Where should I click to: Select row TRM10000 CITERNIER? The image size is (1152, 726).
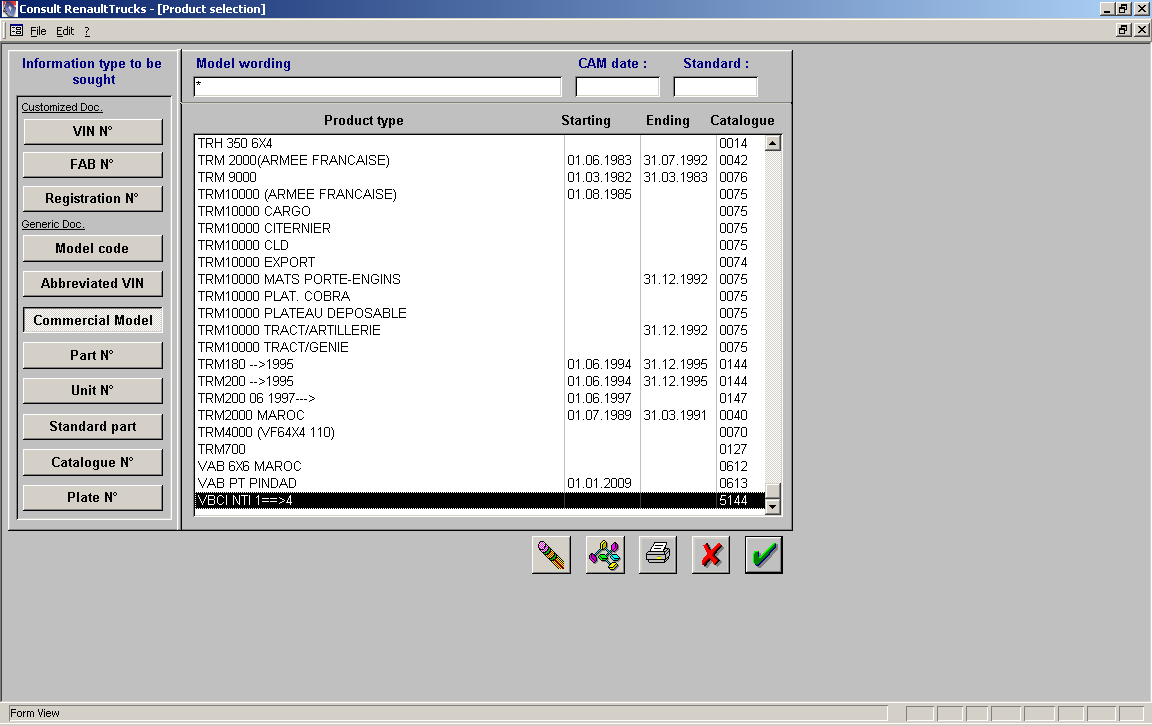[480, 228]
